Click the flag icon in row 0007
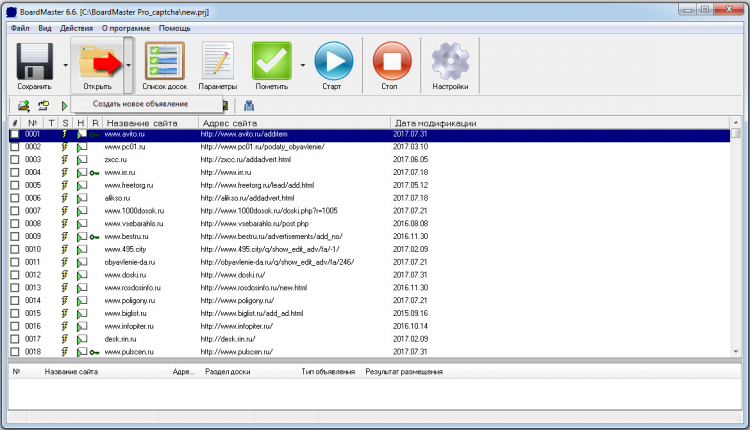 [x=82, y=211]
